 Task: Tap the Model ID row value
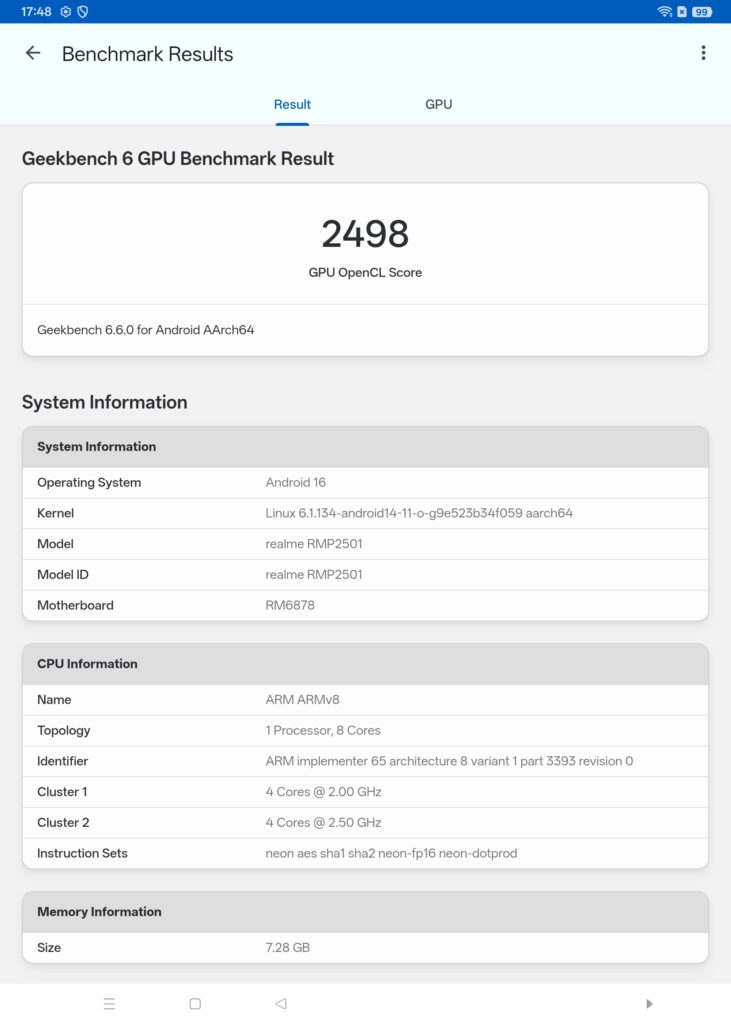(314, 575)
